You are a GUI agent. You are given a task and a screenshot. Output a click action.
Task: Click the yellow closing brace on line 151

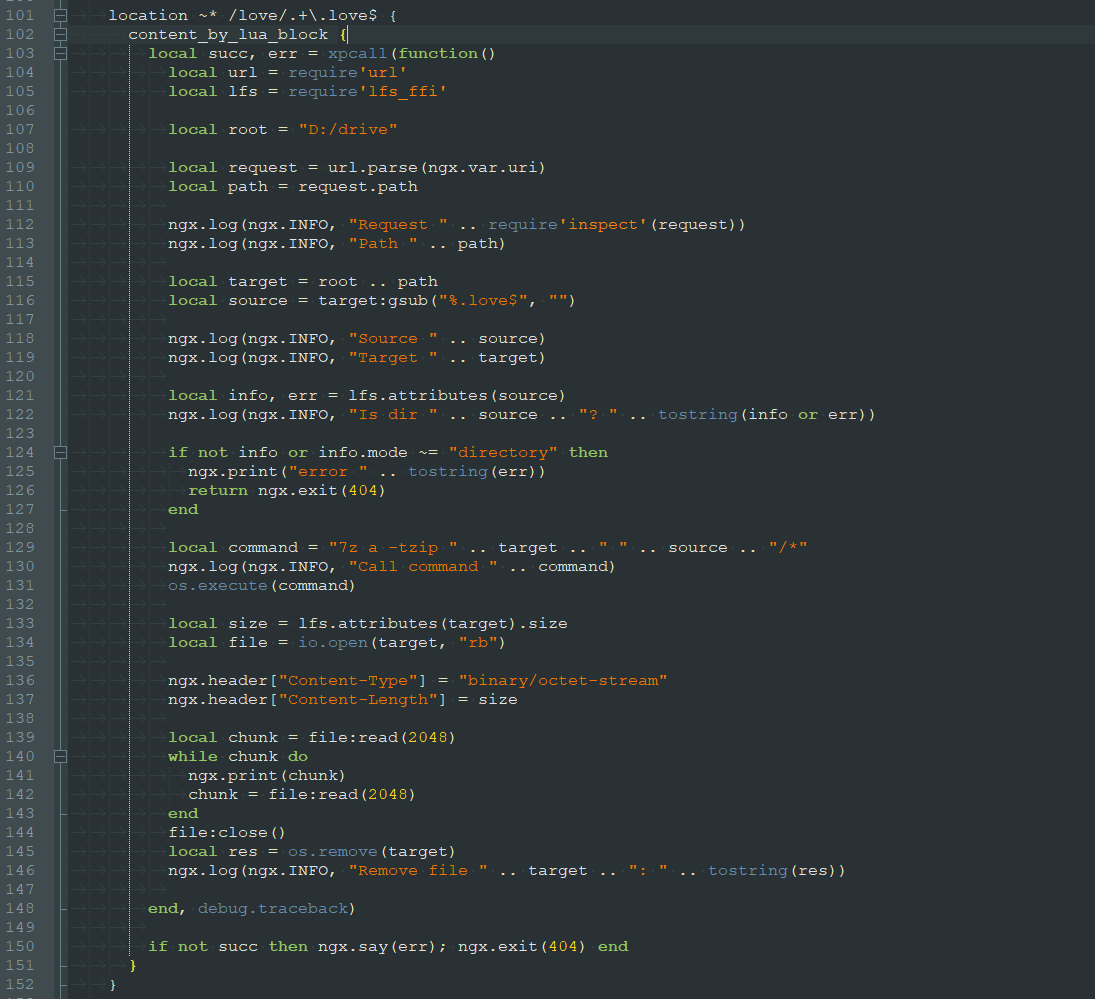pyautogui.click(x=133, y=965)
